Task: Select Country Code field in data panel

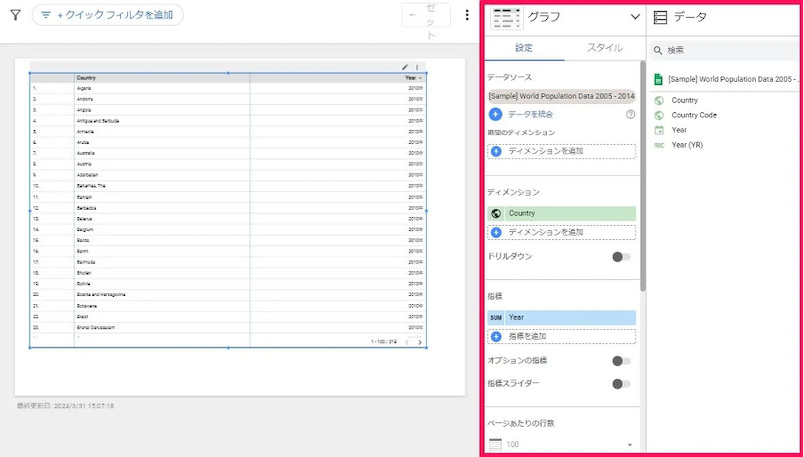Action: [693, 115]
